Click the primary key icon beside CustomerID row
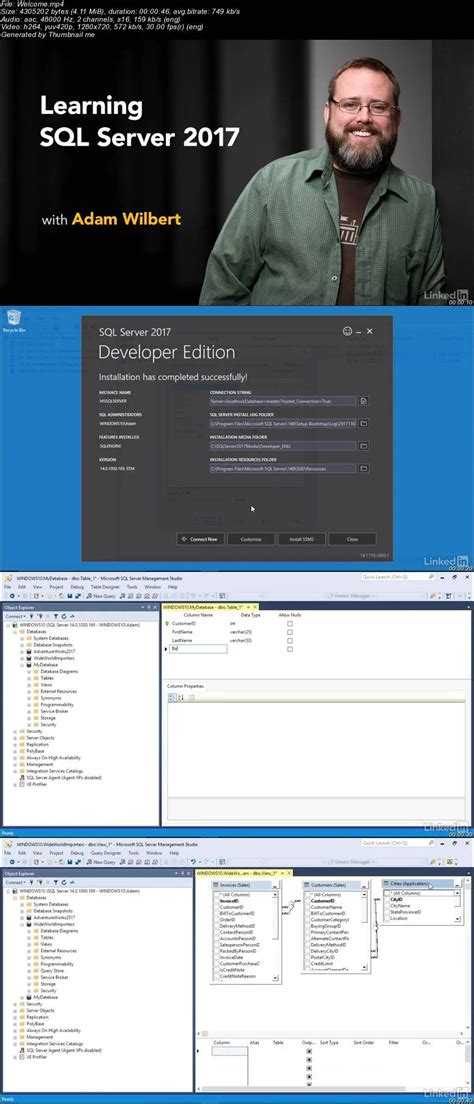Image resolution: width=474 pixels, height=1104 pixels. click(167, 623)
